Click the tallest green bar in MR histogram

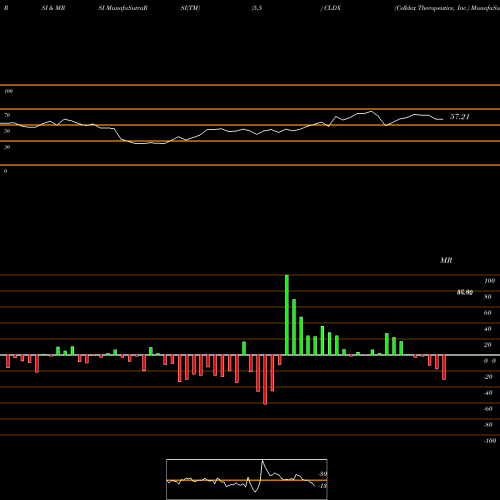coord(287,315)
